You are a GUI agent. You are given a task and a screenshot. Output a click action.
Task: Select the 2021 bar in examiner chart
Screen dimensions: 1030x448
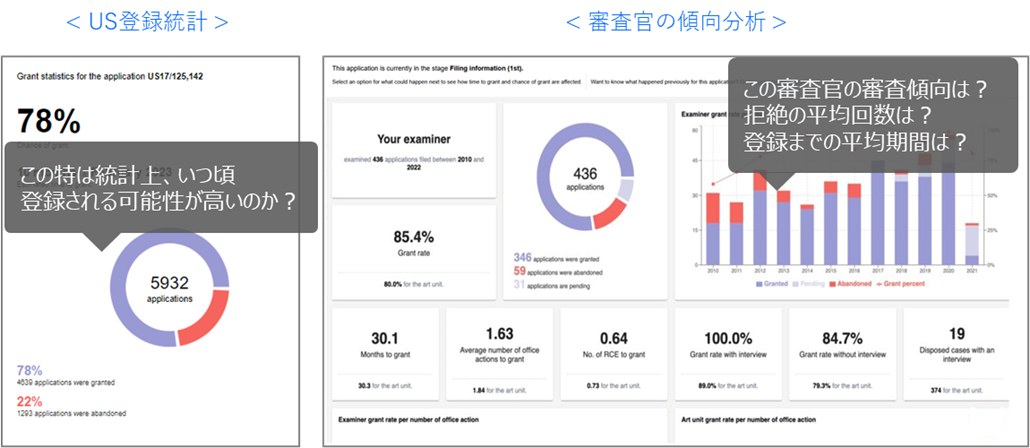pos(972,244)
